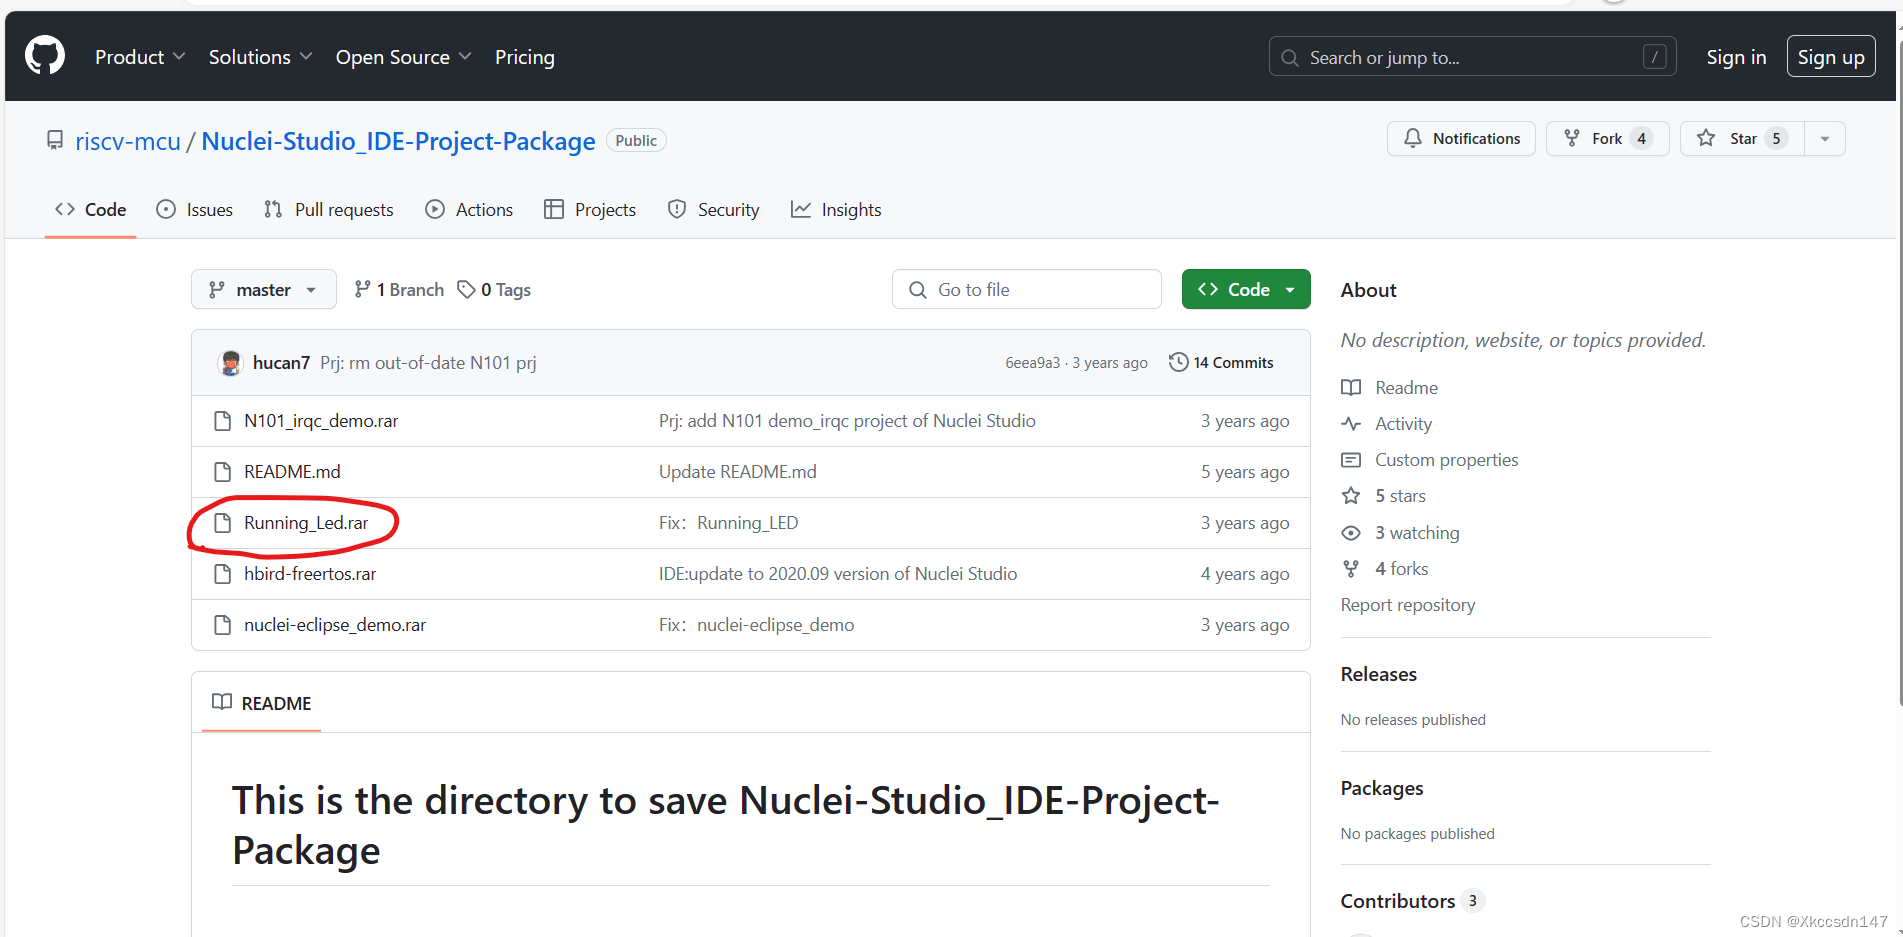This screenshot has height=937, width=1903.
Task: Expand the Solutions menu
Action: tap(260, 57)
